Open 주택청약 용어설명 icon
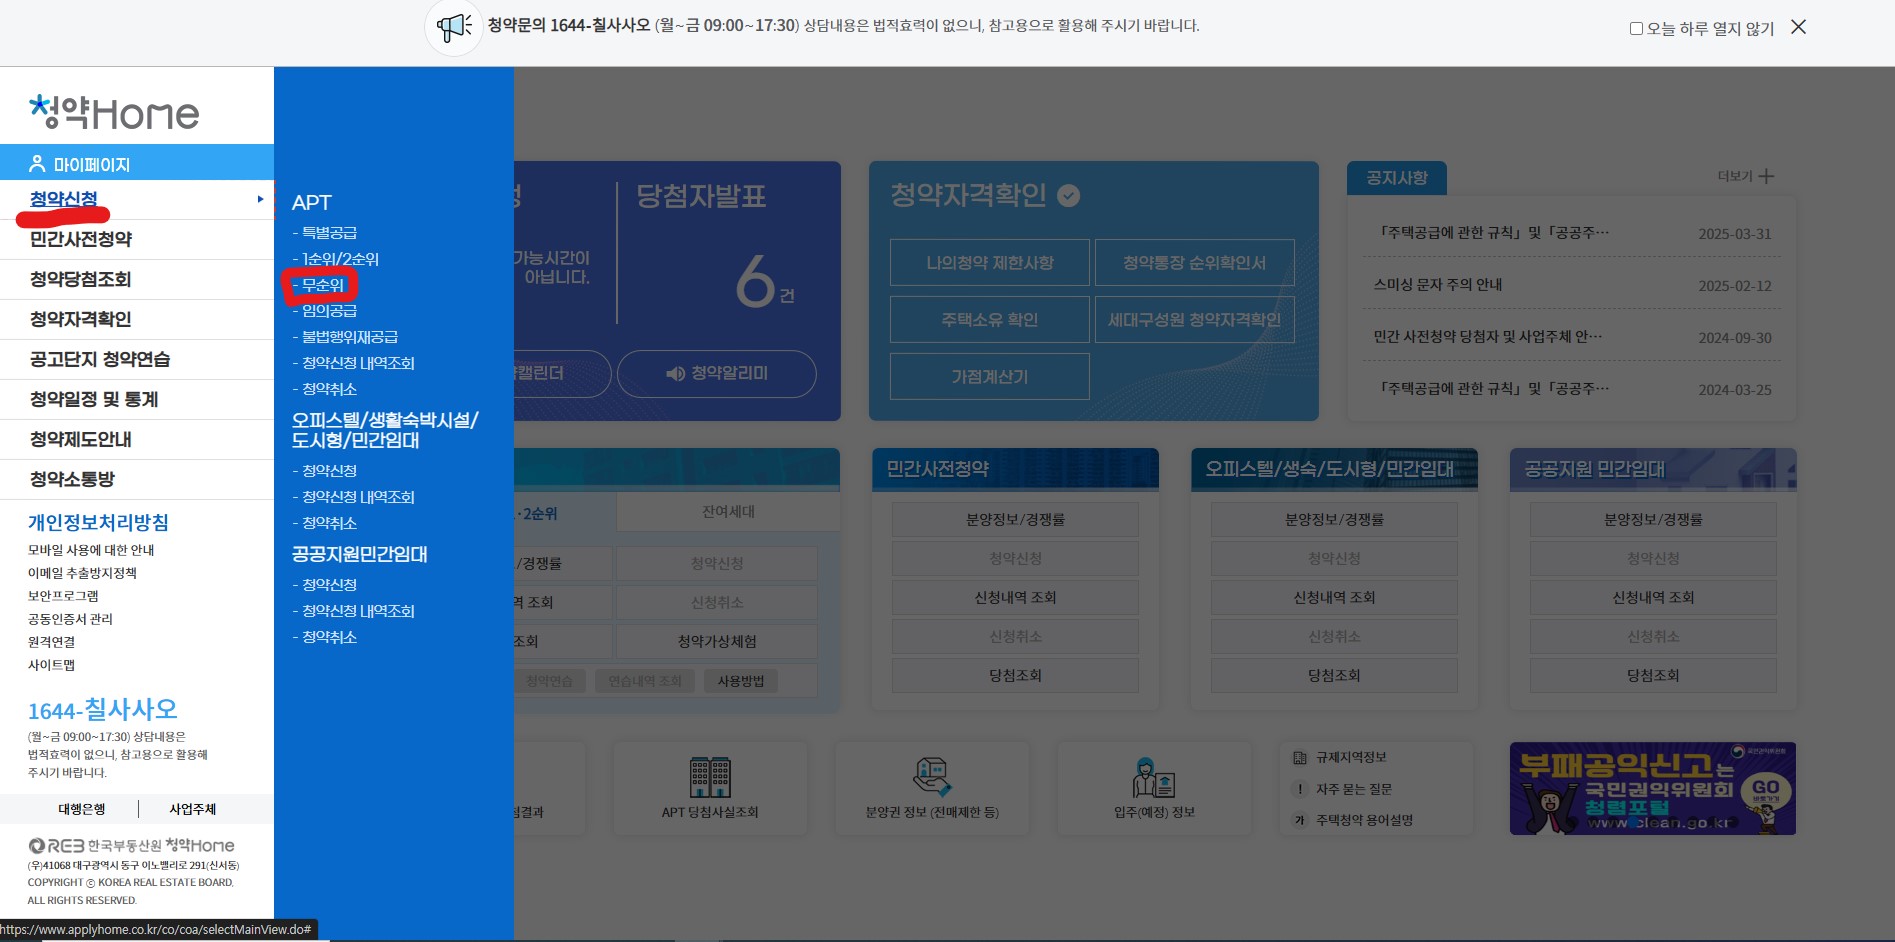Viewport: 1895px width, 942px height. [x=1299, y=818]
